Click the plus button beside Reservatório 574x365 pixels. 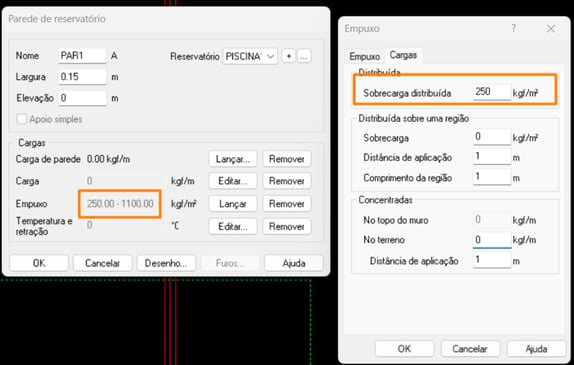click(x=288, y=56)
